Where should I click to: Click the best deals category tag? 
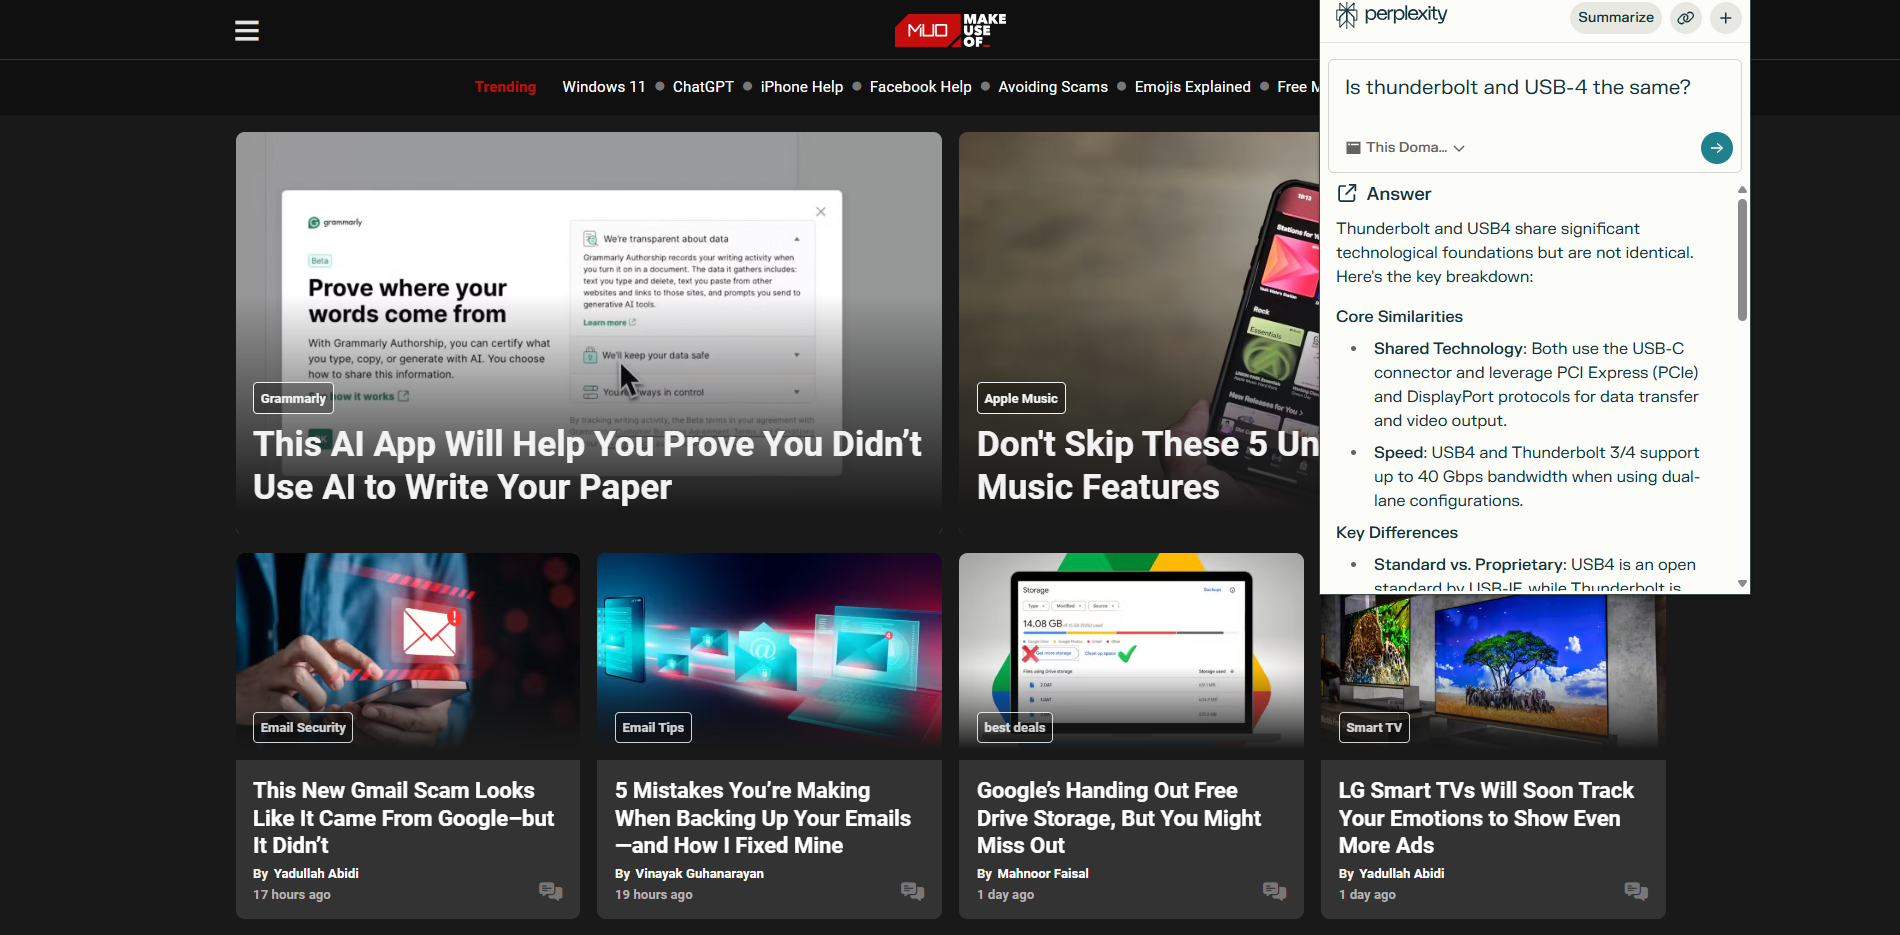coord(1015,727)
